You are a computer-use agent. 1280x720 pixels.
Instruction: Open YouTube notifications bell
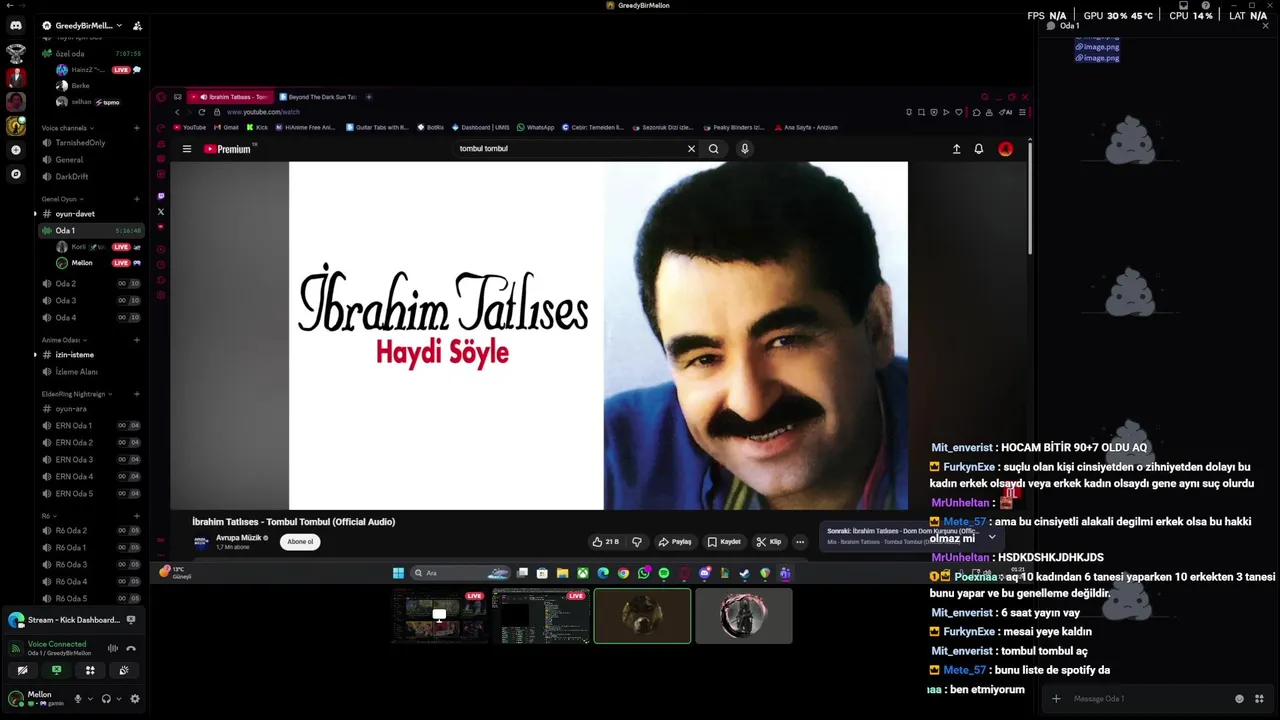pos(979,149)
